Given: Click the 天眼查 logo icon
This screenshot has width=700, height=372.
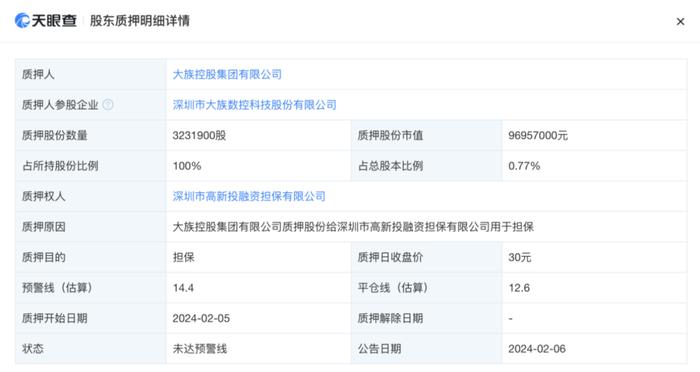Looking at the screenshot, I should [22, 21].
